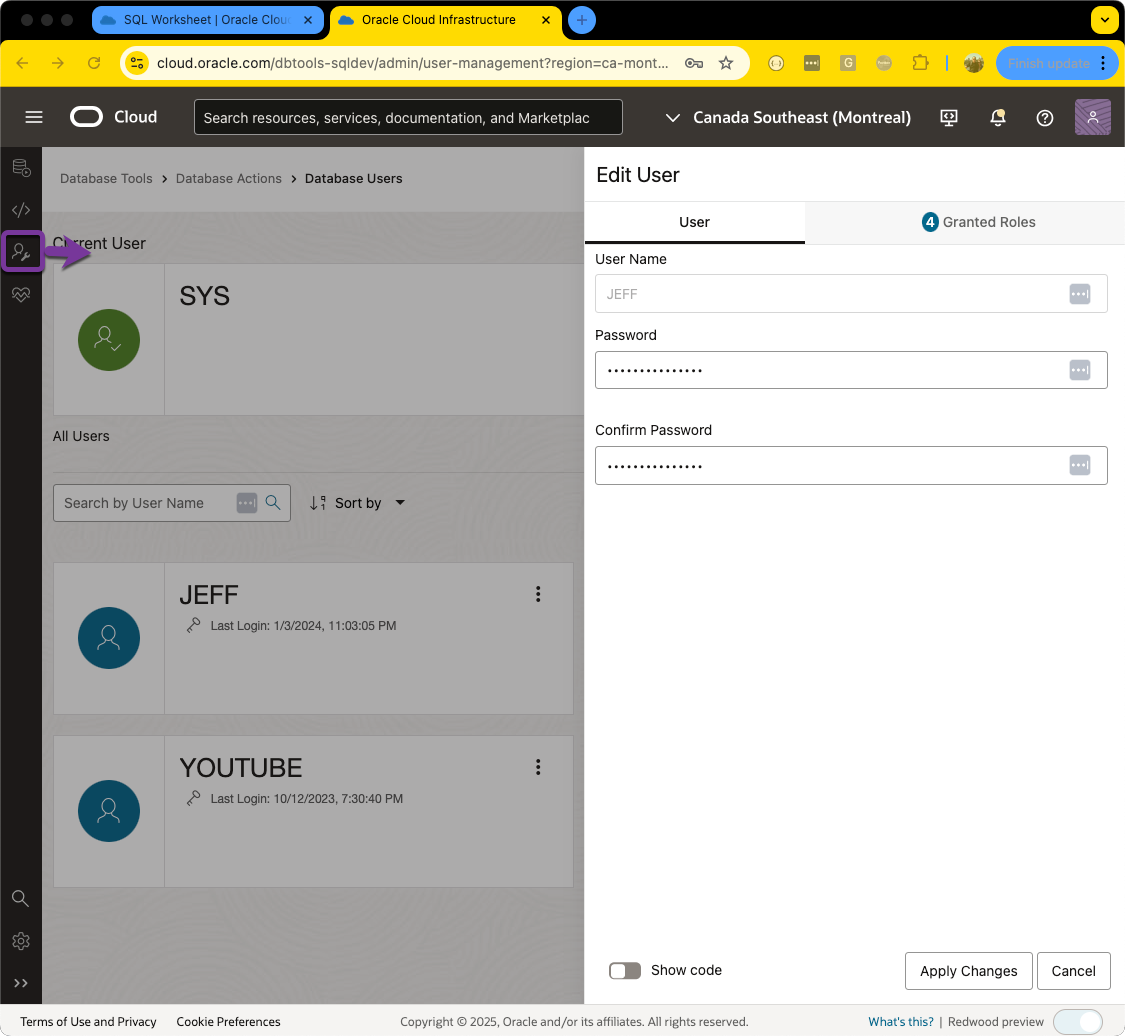Click the monitoring heartbeat sidebar icon
This screenshot has width=1125, height=1036.
[x=21, y=294]
